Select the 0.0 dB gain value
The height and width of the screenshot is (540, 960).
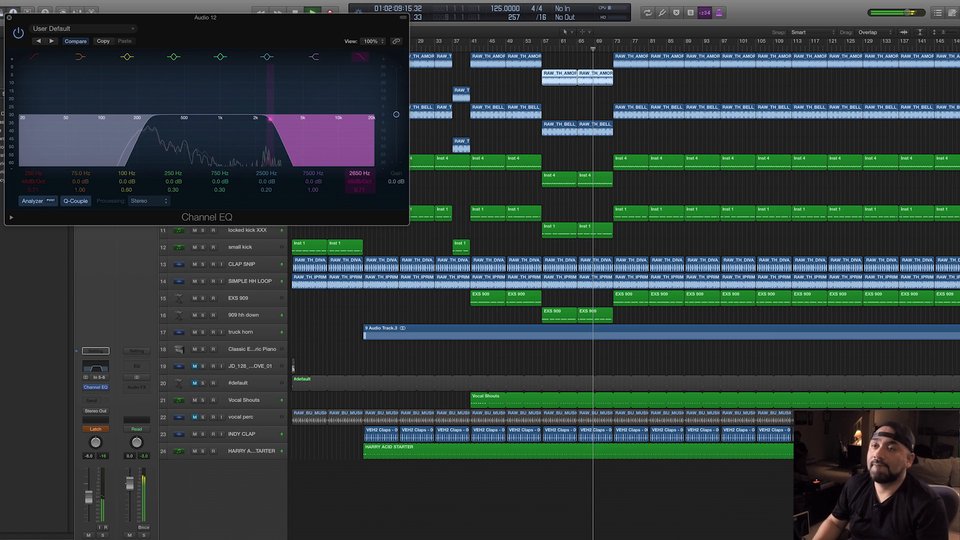396,181
